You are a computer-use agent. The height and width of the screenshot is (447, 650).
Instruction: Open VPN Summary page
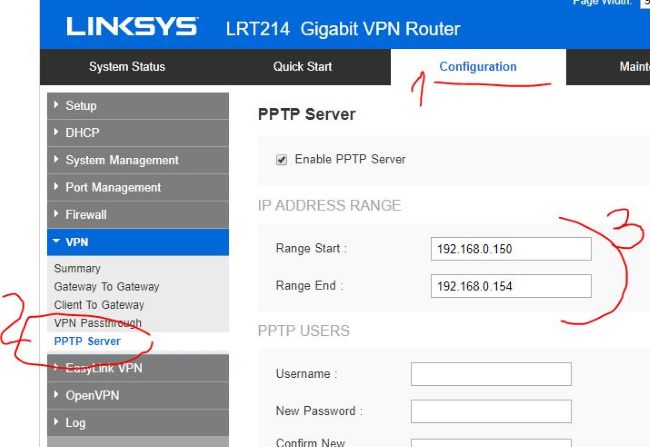[77, 269]
